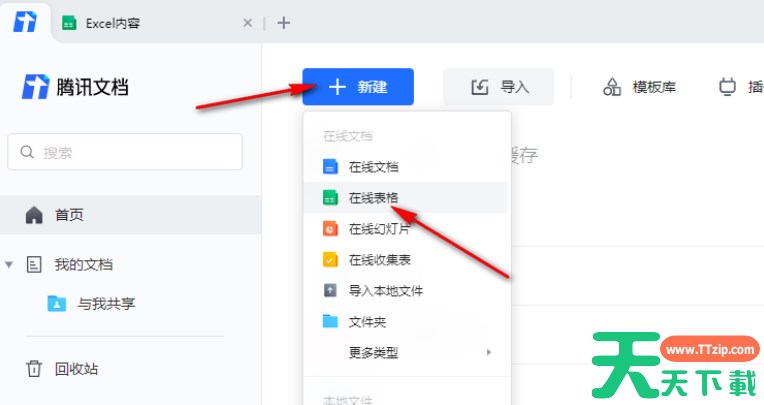This screenshot has height=405, width=764.
Task: Create a new 在线文档
Action: 373,167
